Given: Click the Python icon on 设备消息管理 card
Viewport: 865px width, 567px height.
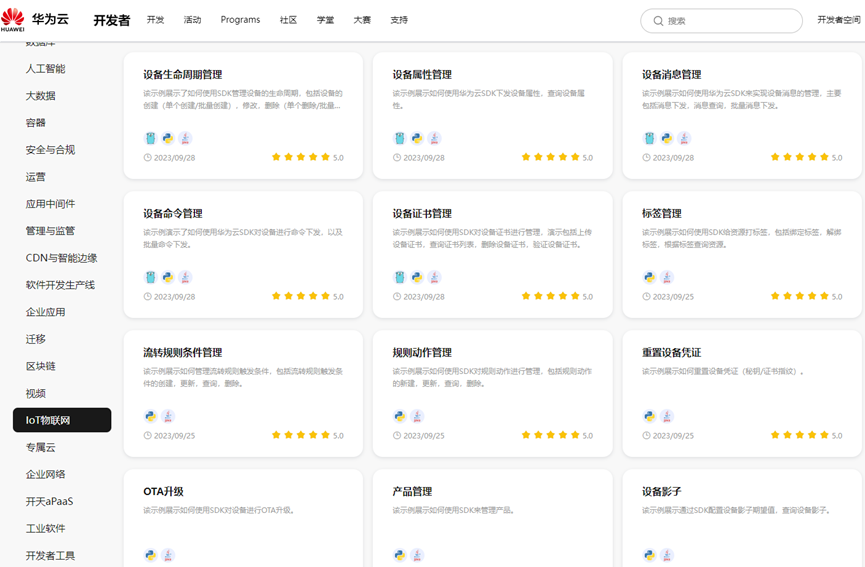Looking at the screenshot, I should coord(667,138).
